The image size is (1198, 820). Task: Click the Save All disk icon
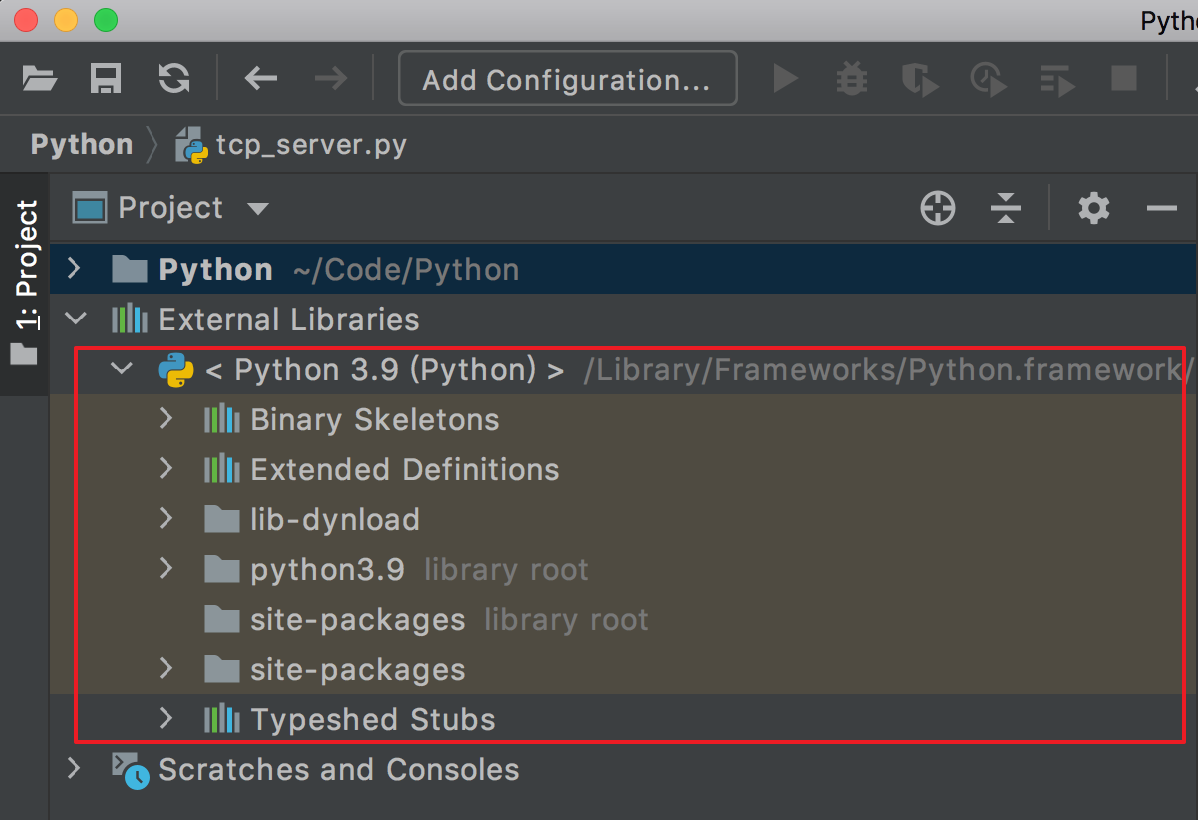click(106, 78)
